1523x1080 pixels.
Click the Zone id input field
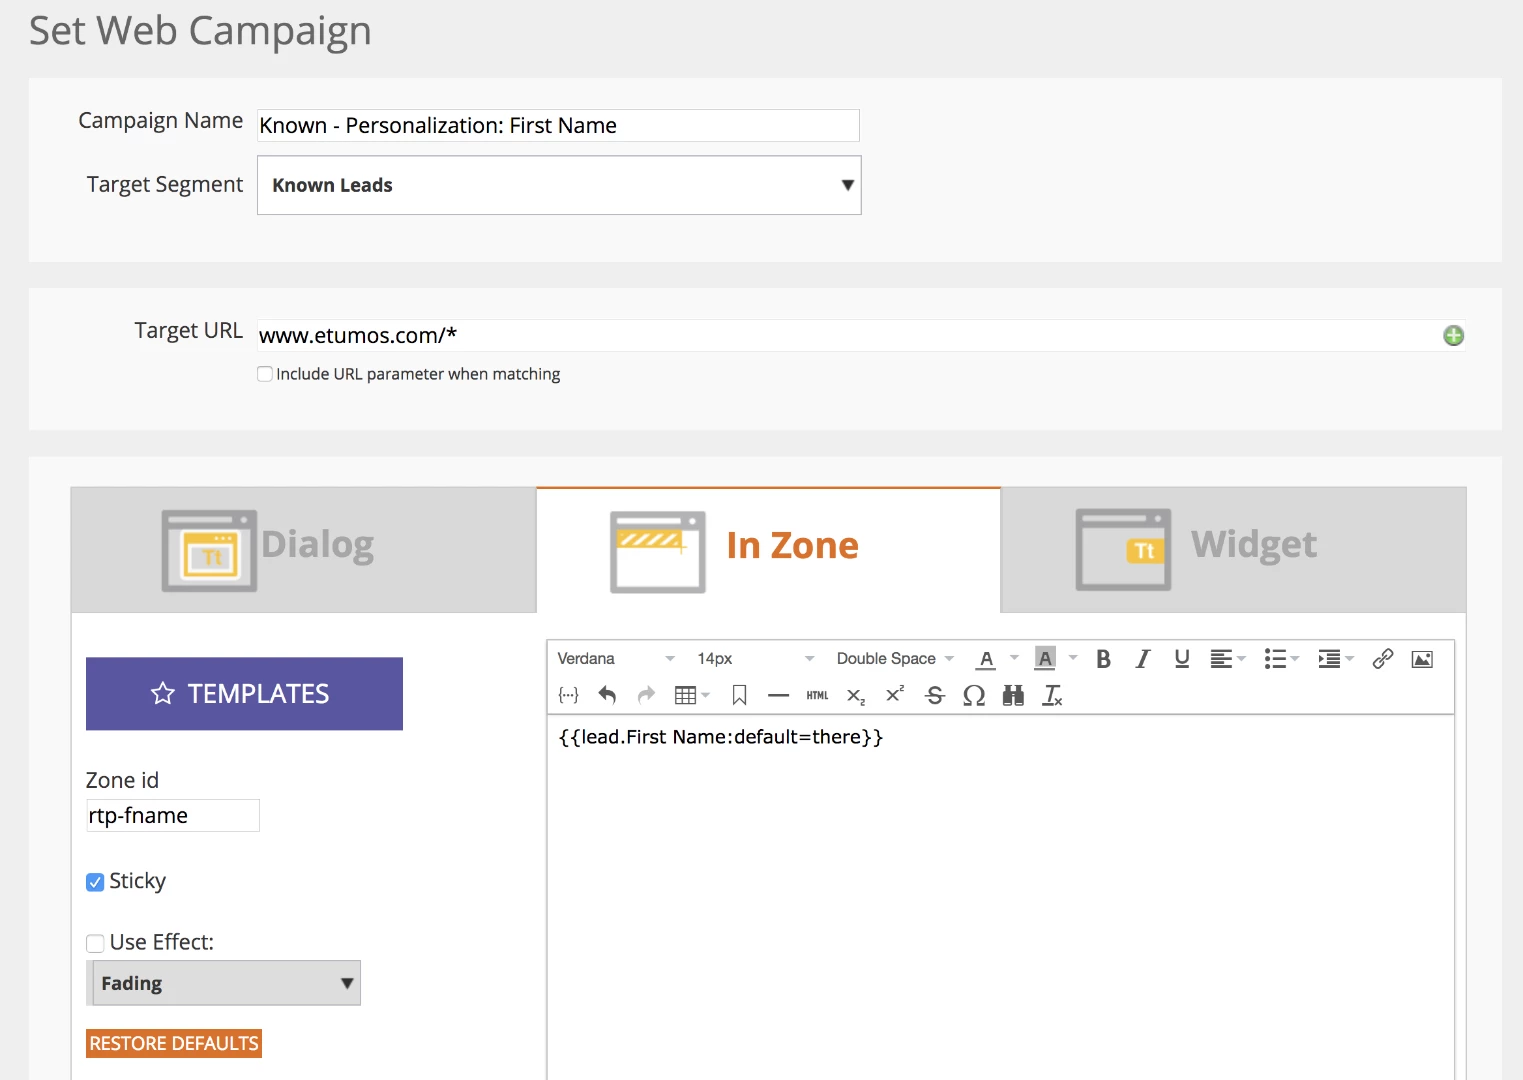click(173, 816)
